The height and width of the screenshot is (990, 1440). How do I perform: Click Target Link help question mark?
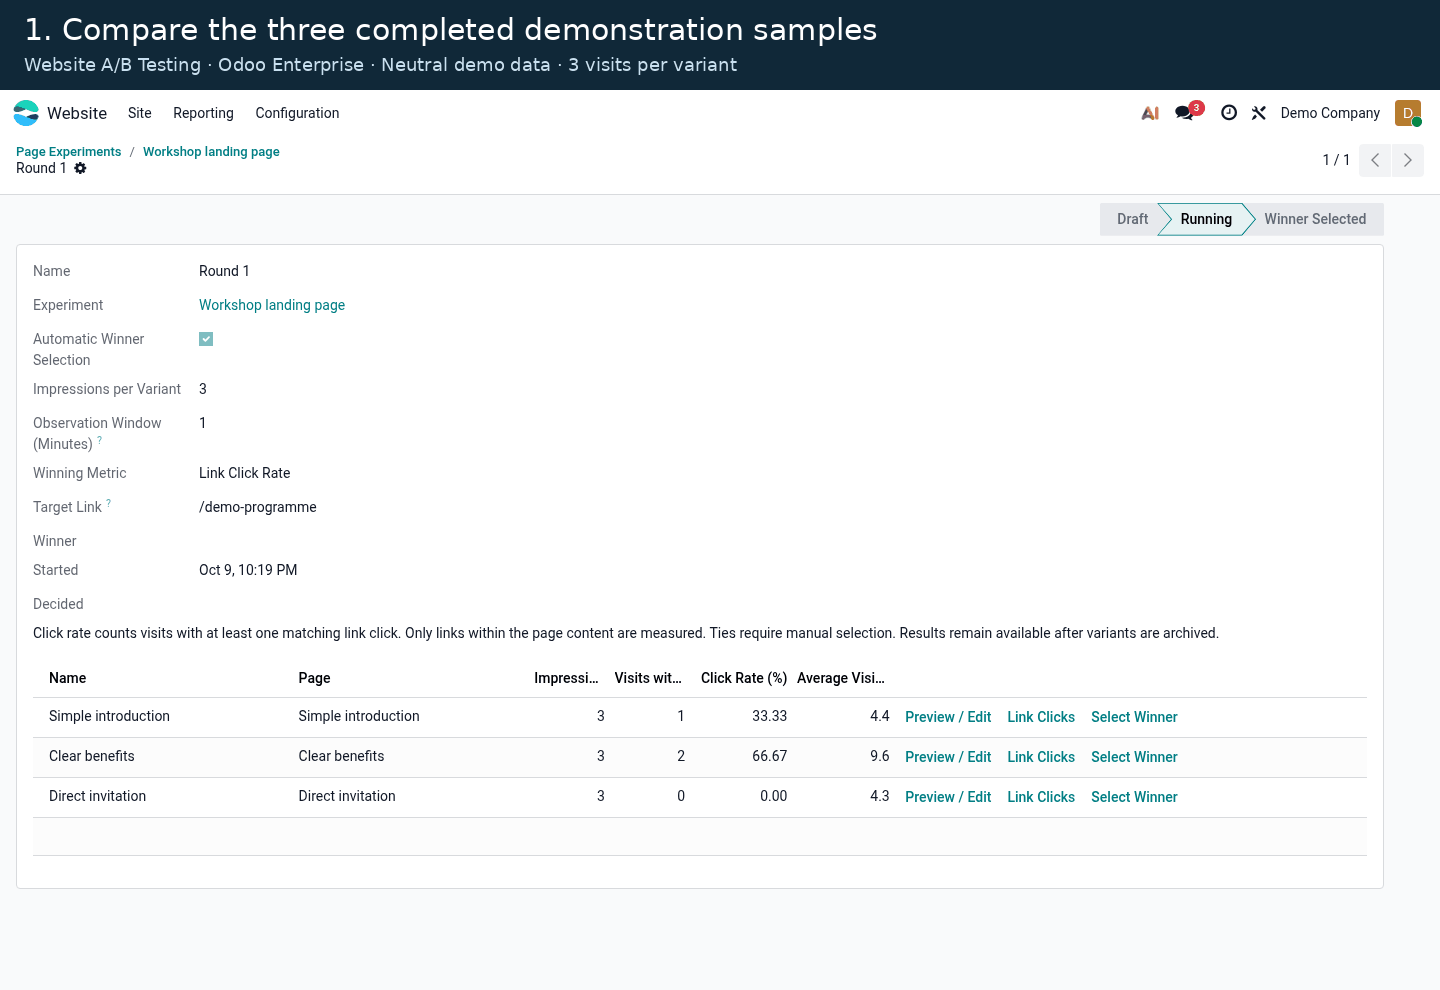coord(109,503)
